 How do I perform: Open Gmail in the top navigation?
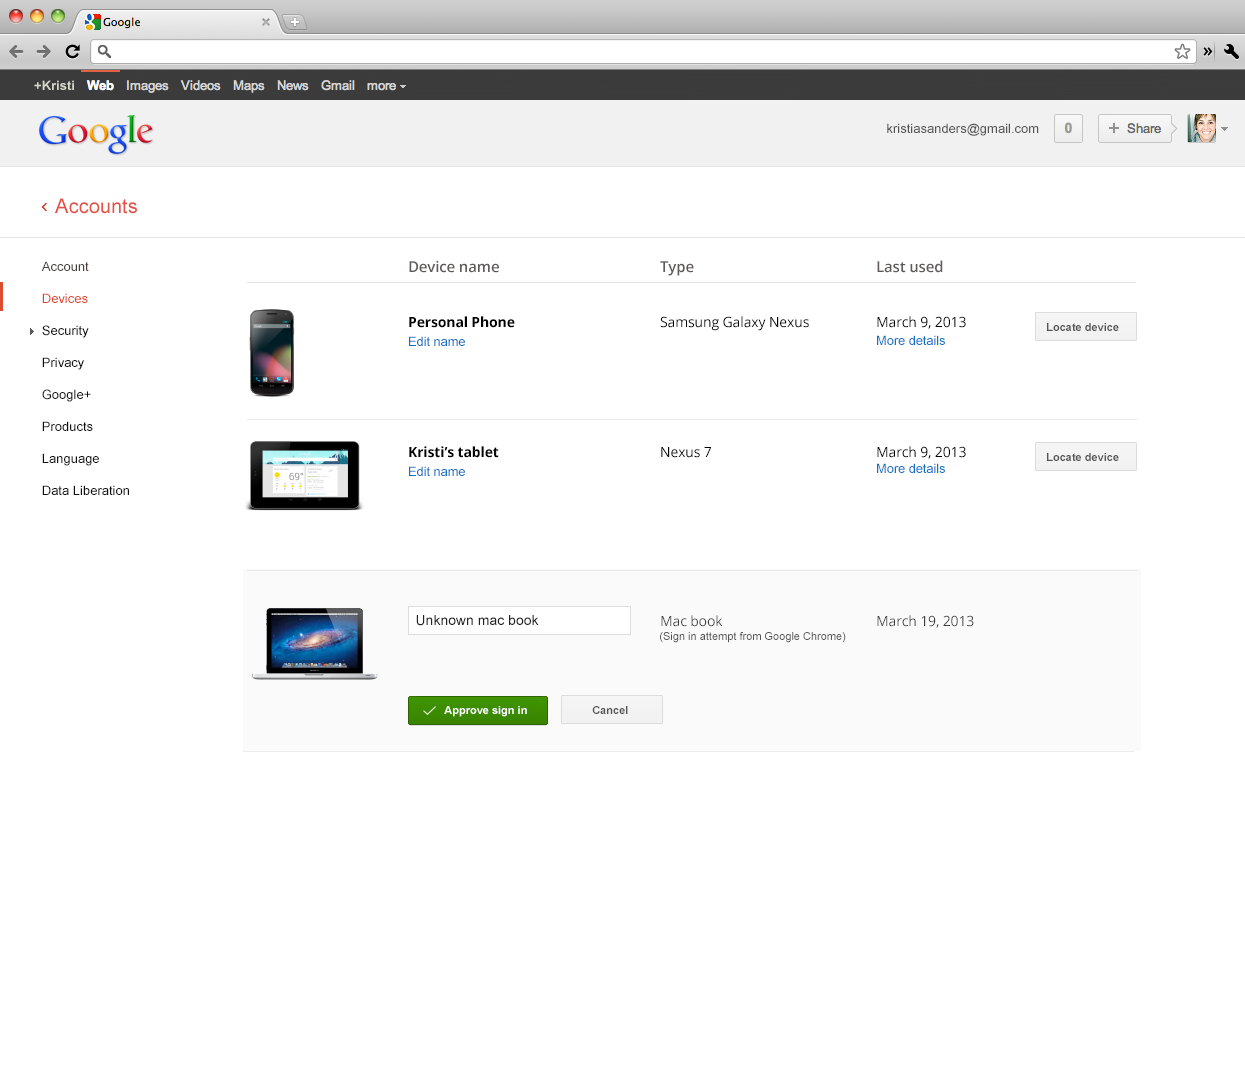(338, 85)
